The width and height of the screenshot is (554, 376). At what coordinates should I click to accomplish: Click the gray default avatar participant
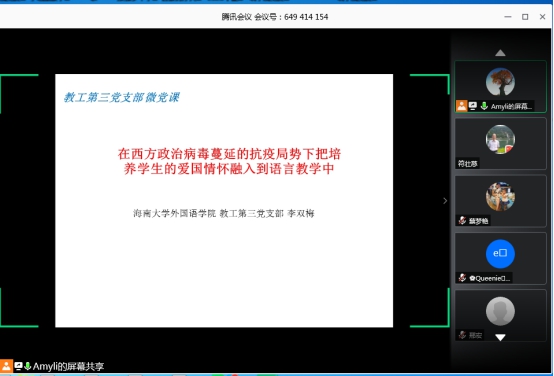coord(500,311)
